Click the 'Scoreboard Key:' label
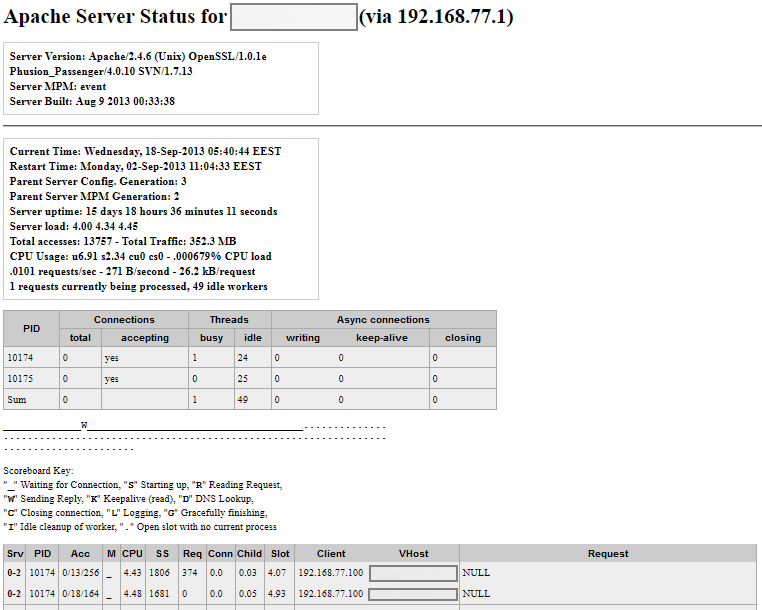 tap(38, 471)
